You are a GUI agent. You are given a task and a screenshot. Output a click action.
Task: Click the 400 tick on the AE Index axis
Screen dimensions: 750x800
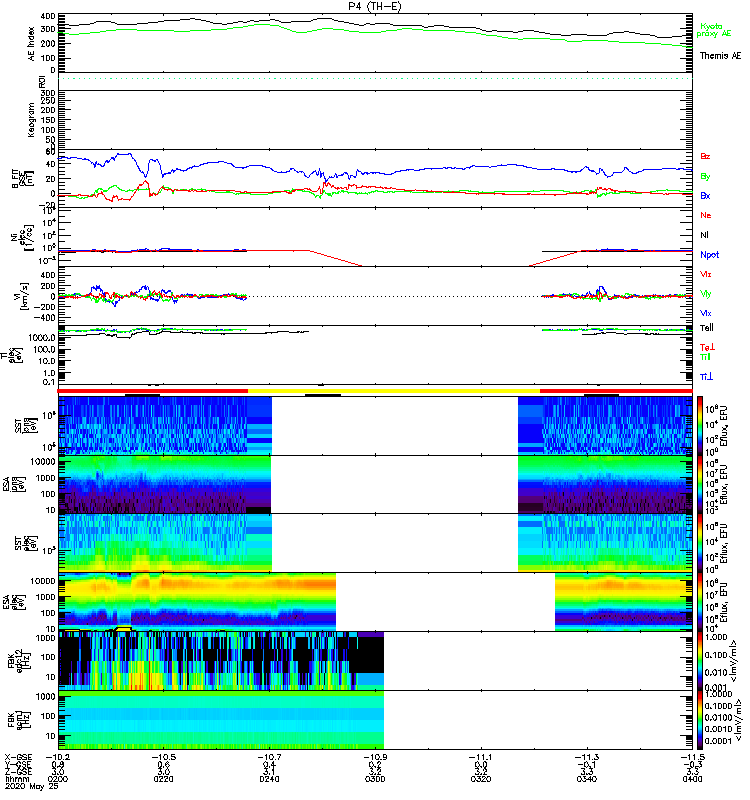[48, 16]
